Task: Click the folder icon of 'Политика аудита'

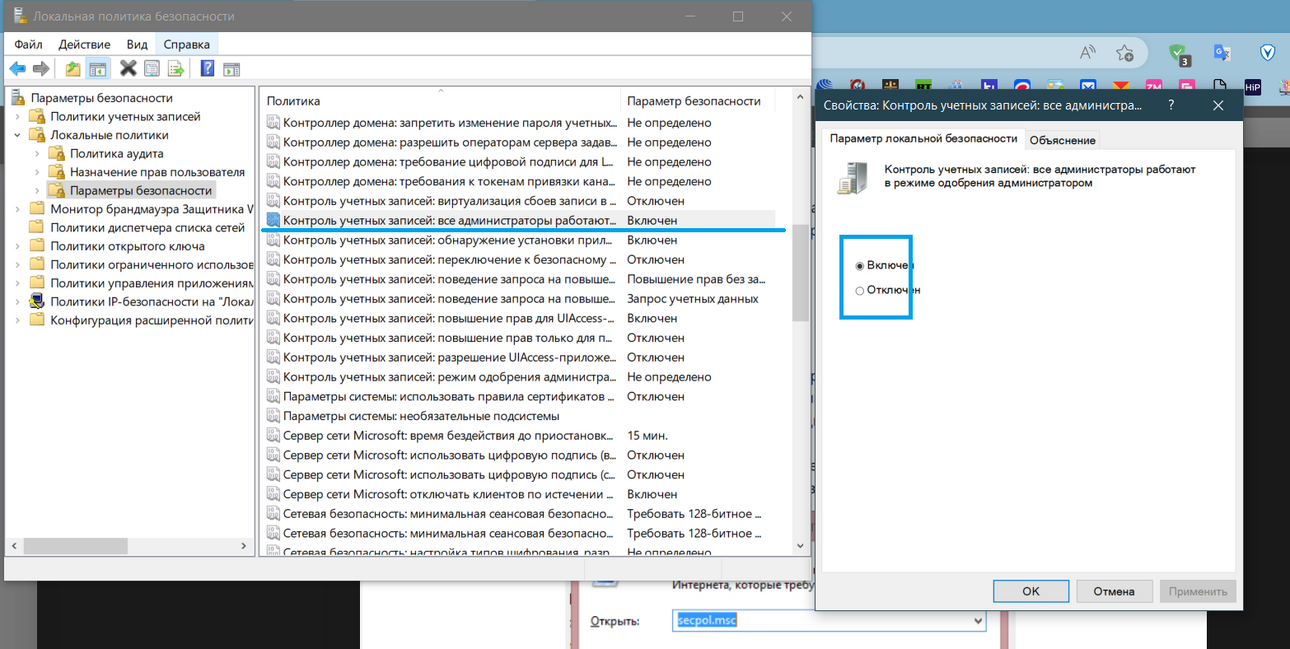Action: (x=57, y=153)
